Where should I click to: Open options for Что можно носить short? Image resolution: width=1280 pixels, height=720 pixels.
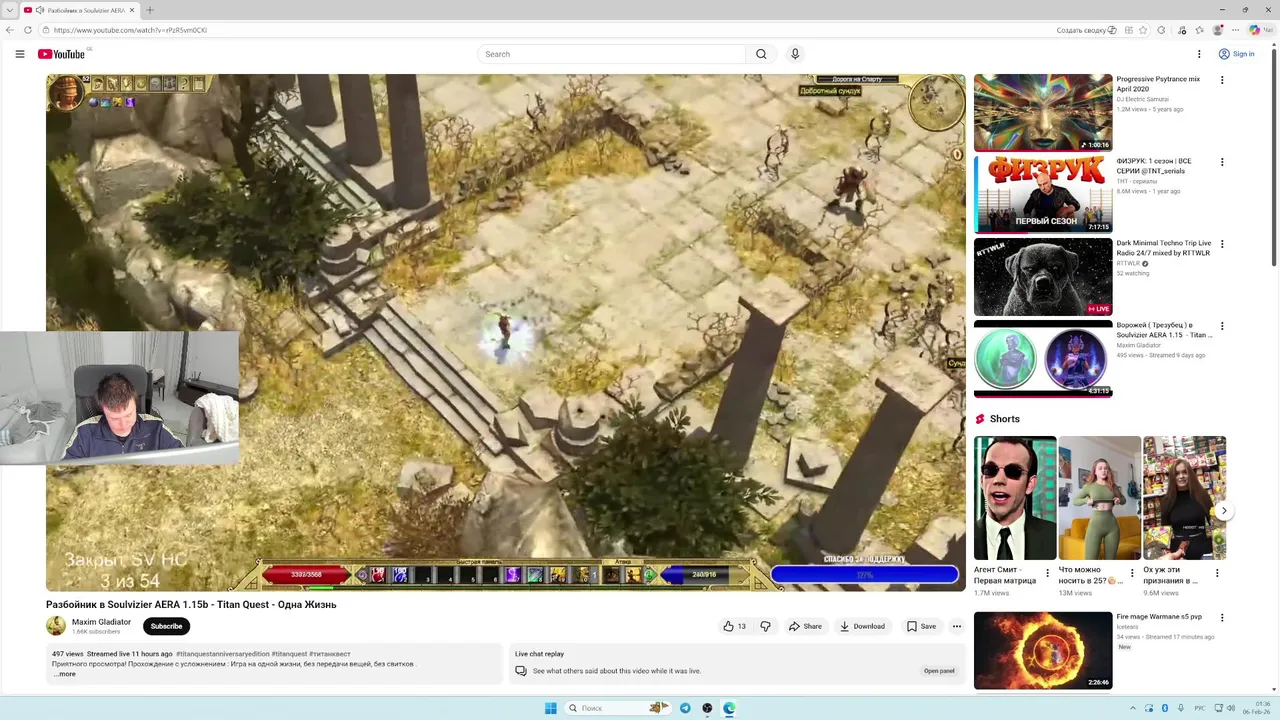[1132, 573]
